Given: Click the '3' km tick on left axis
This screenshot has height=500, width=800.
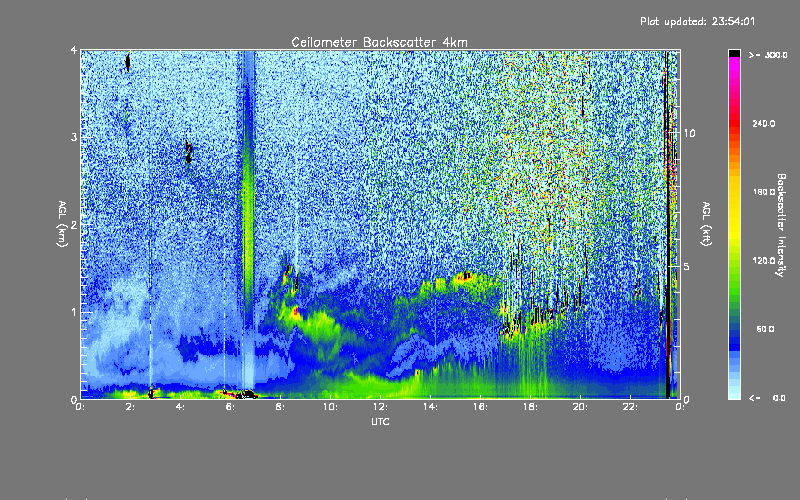Looking at the screenshot, I should pyautogui.click(x=74, y=137).
